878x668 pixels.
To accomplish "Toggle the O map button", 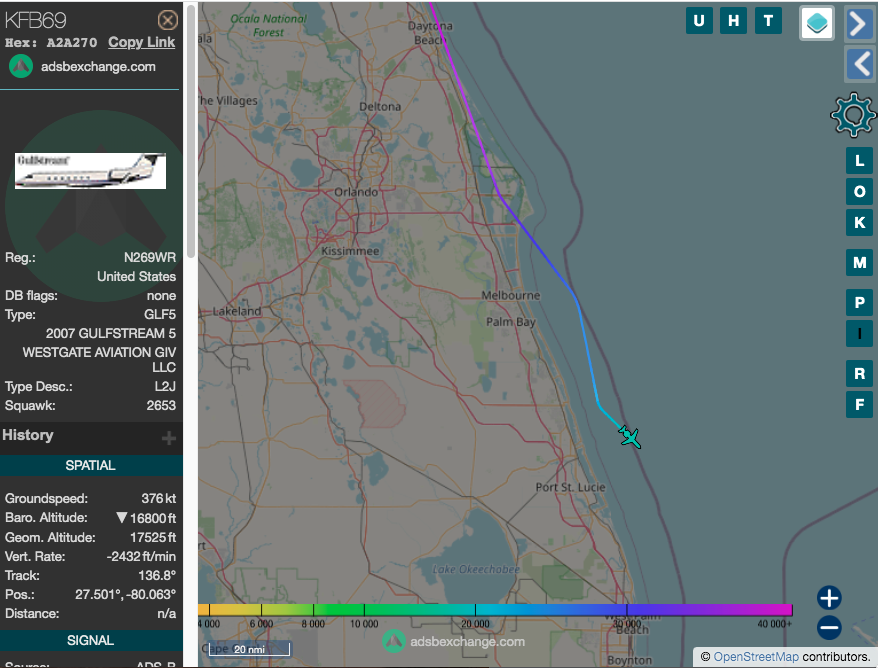I will [860, 191].
